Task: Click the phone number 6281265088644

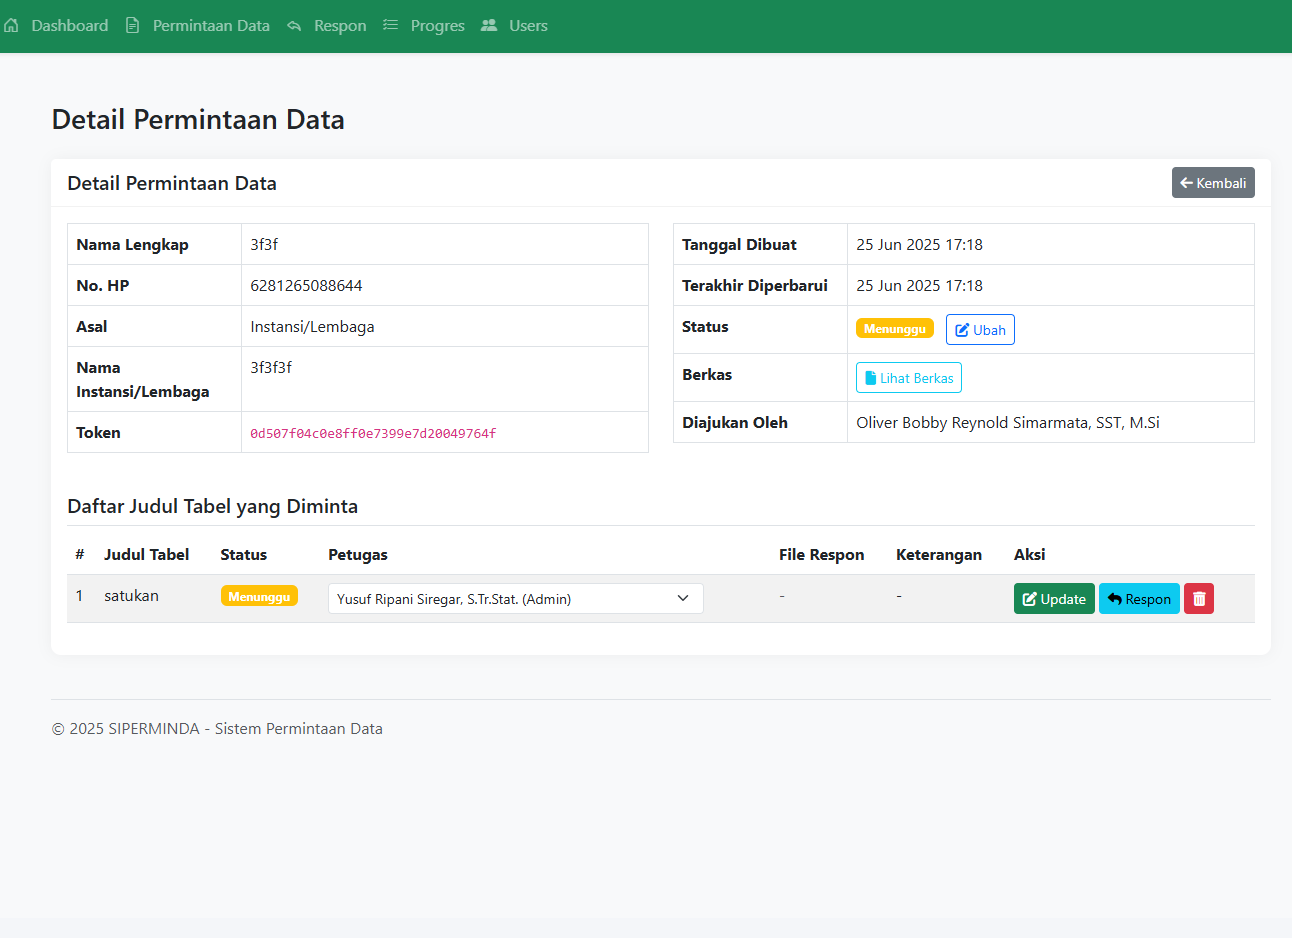Action: click(306, 286)
